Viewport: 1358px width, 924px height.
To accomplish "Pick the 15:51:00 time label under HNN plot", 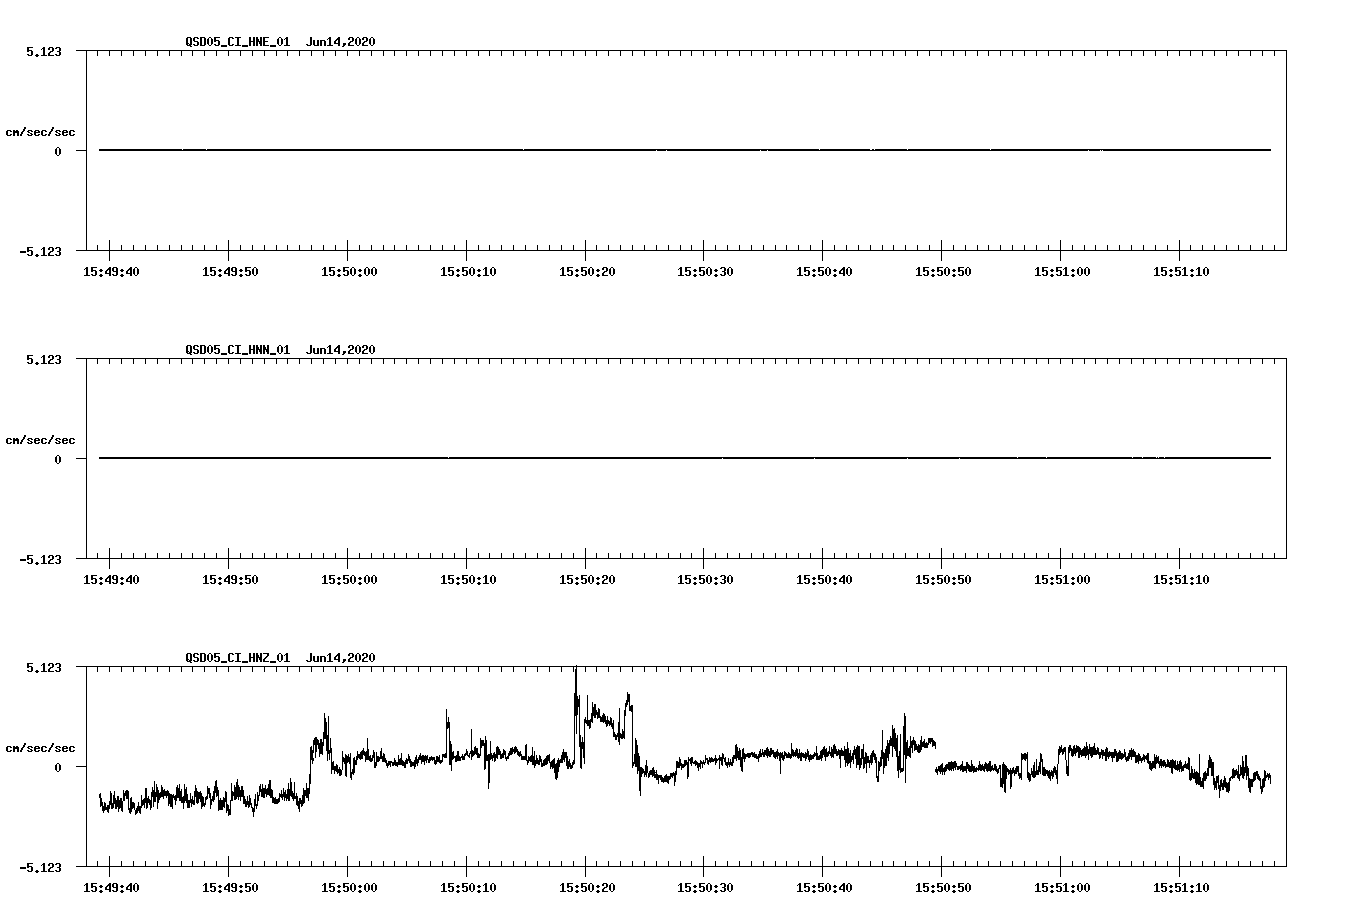I will [1062, 579].
